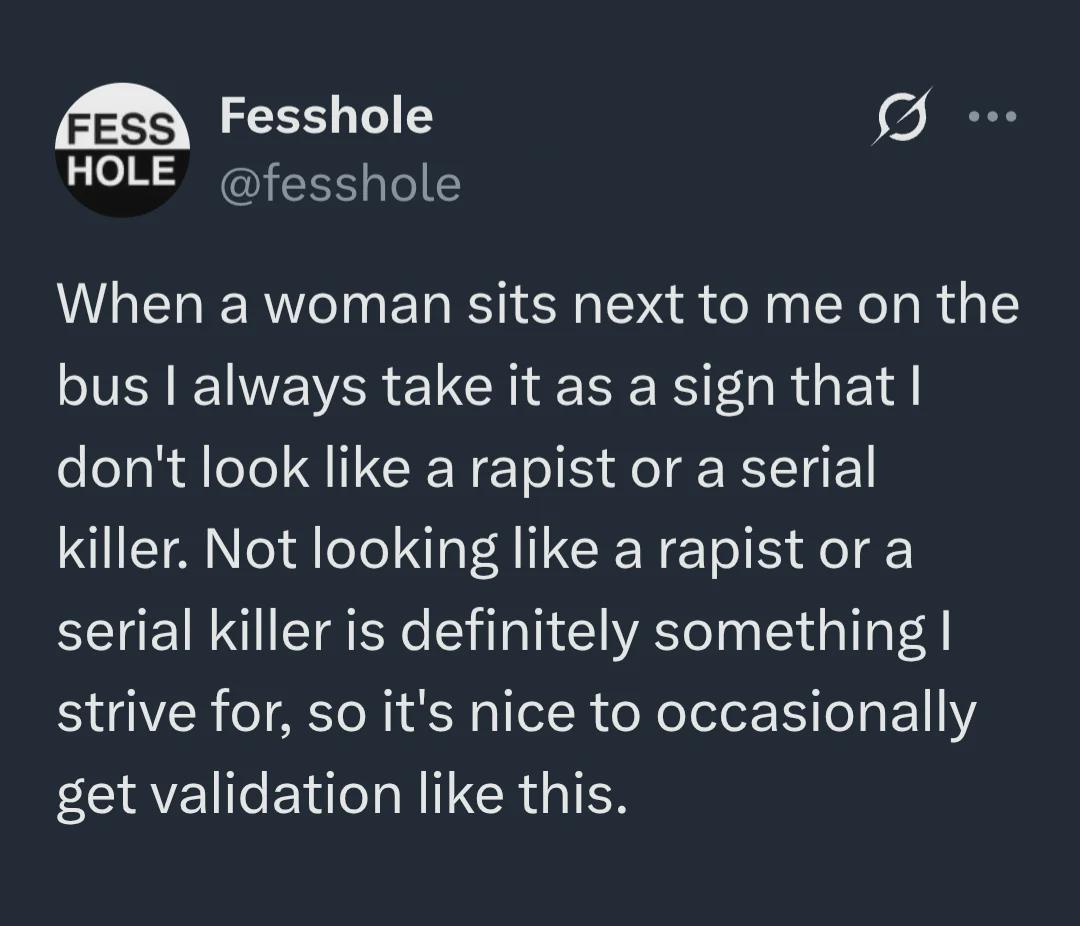Click the line 'killer. Not looking like'
Screen dimensions: 1080x926
[485, 550]
